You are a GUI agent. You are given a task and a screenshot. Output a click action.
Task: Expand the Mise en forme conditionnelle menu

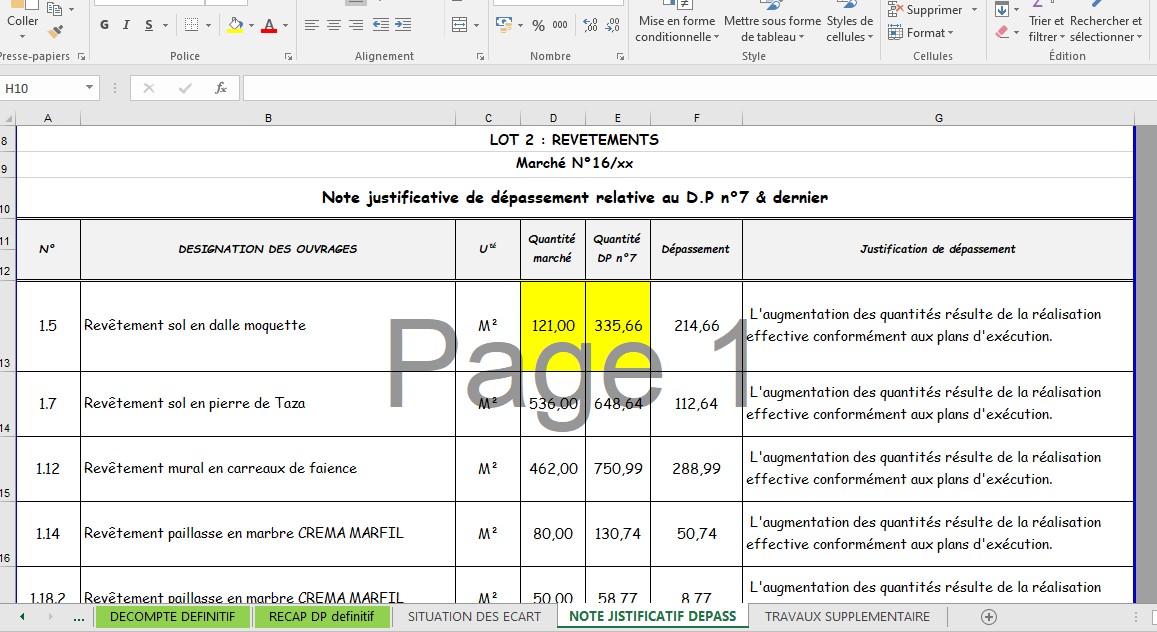click(x=677, y=29)
